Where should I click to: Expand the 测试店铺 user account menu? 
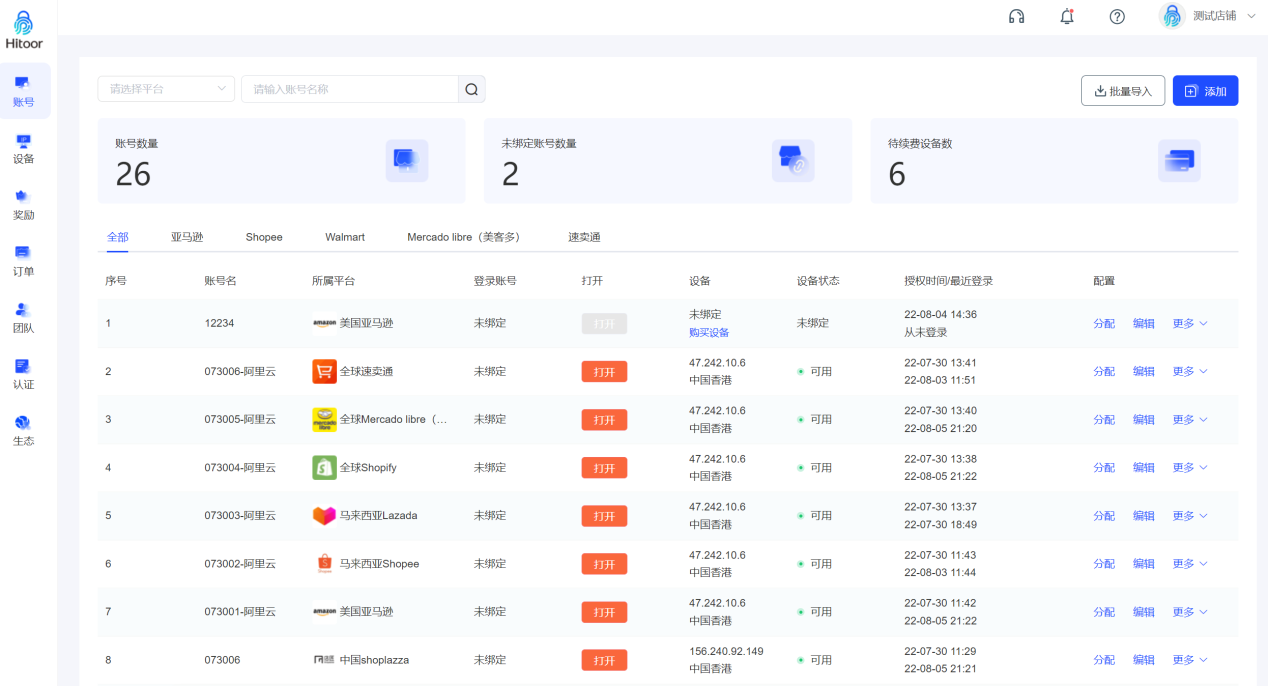pyautogui.click(x=1213, y=16)
